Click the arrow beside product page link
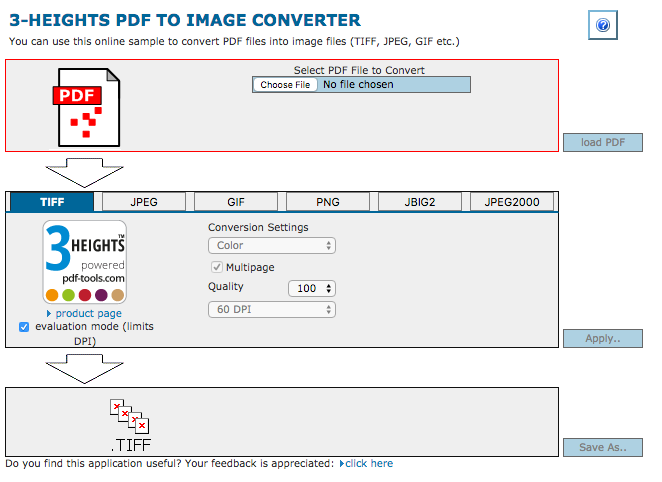The height and width of the screenshot is (482, 662). (x=49, y=314)
